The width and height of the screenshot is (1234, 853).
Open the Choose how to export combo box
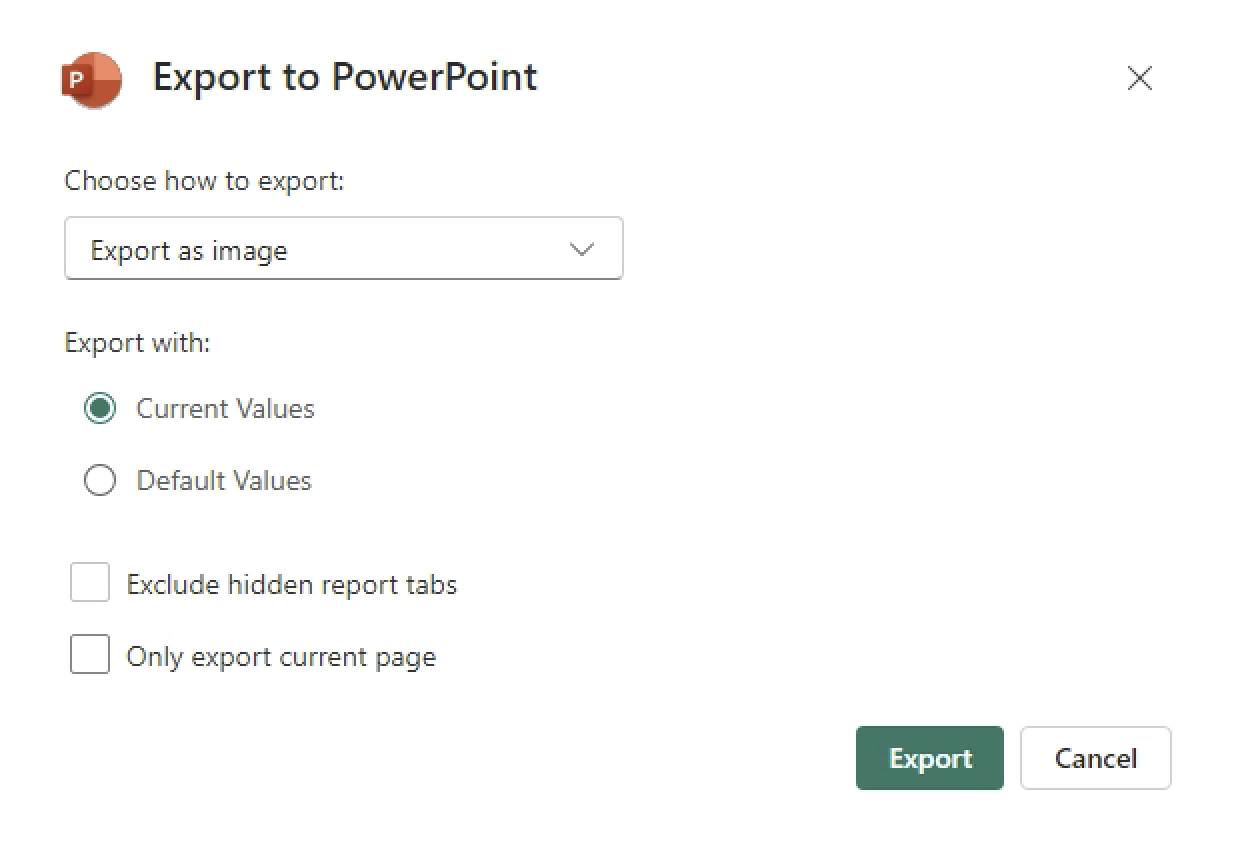click(344, 248)
